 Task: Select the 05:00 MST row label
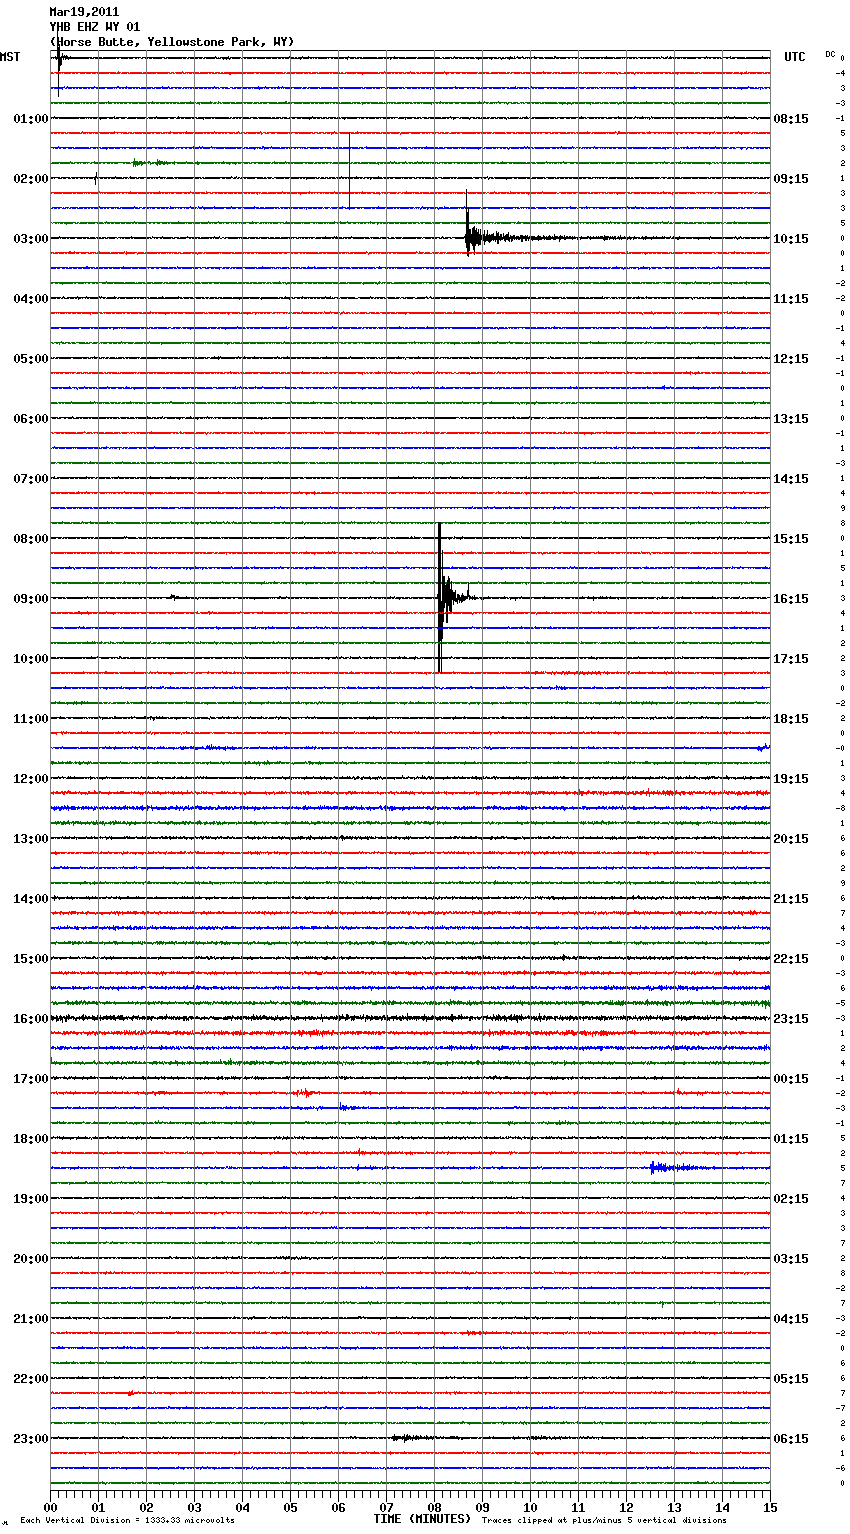pos(31,359)
